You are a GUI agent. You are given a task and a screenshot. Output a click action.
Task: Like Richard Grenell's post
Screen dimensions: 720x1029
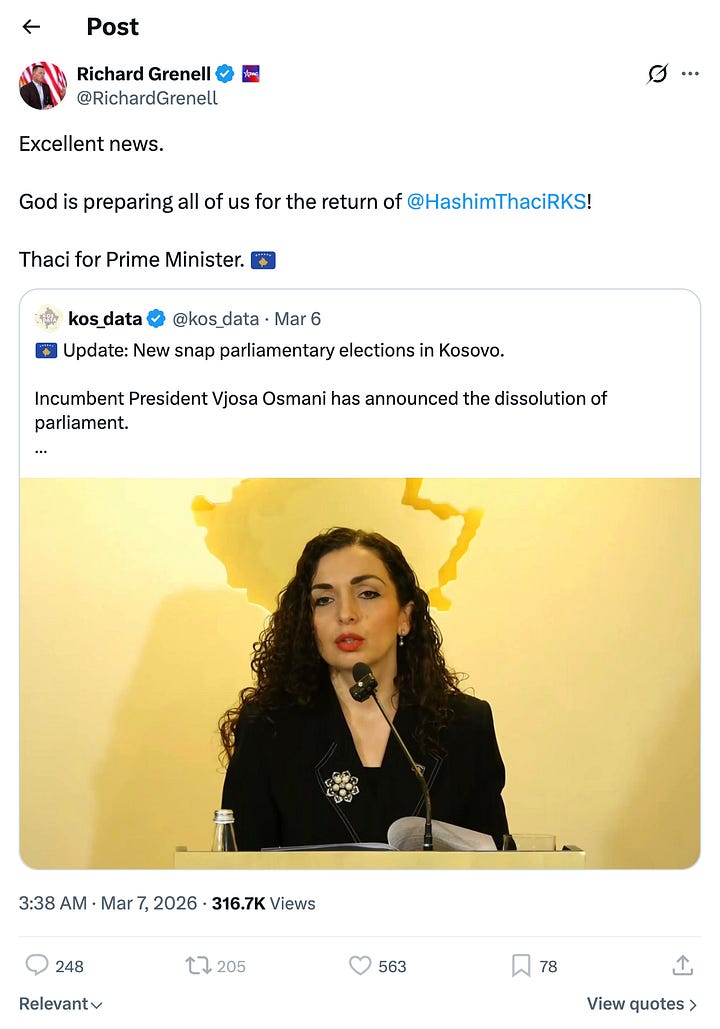pos(360,965)
